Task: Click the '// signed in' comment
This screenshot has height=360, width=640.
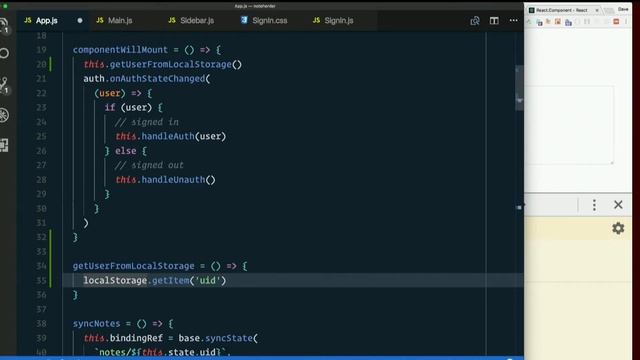Action: (x=147, y=122)
